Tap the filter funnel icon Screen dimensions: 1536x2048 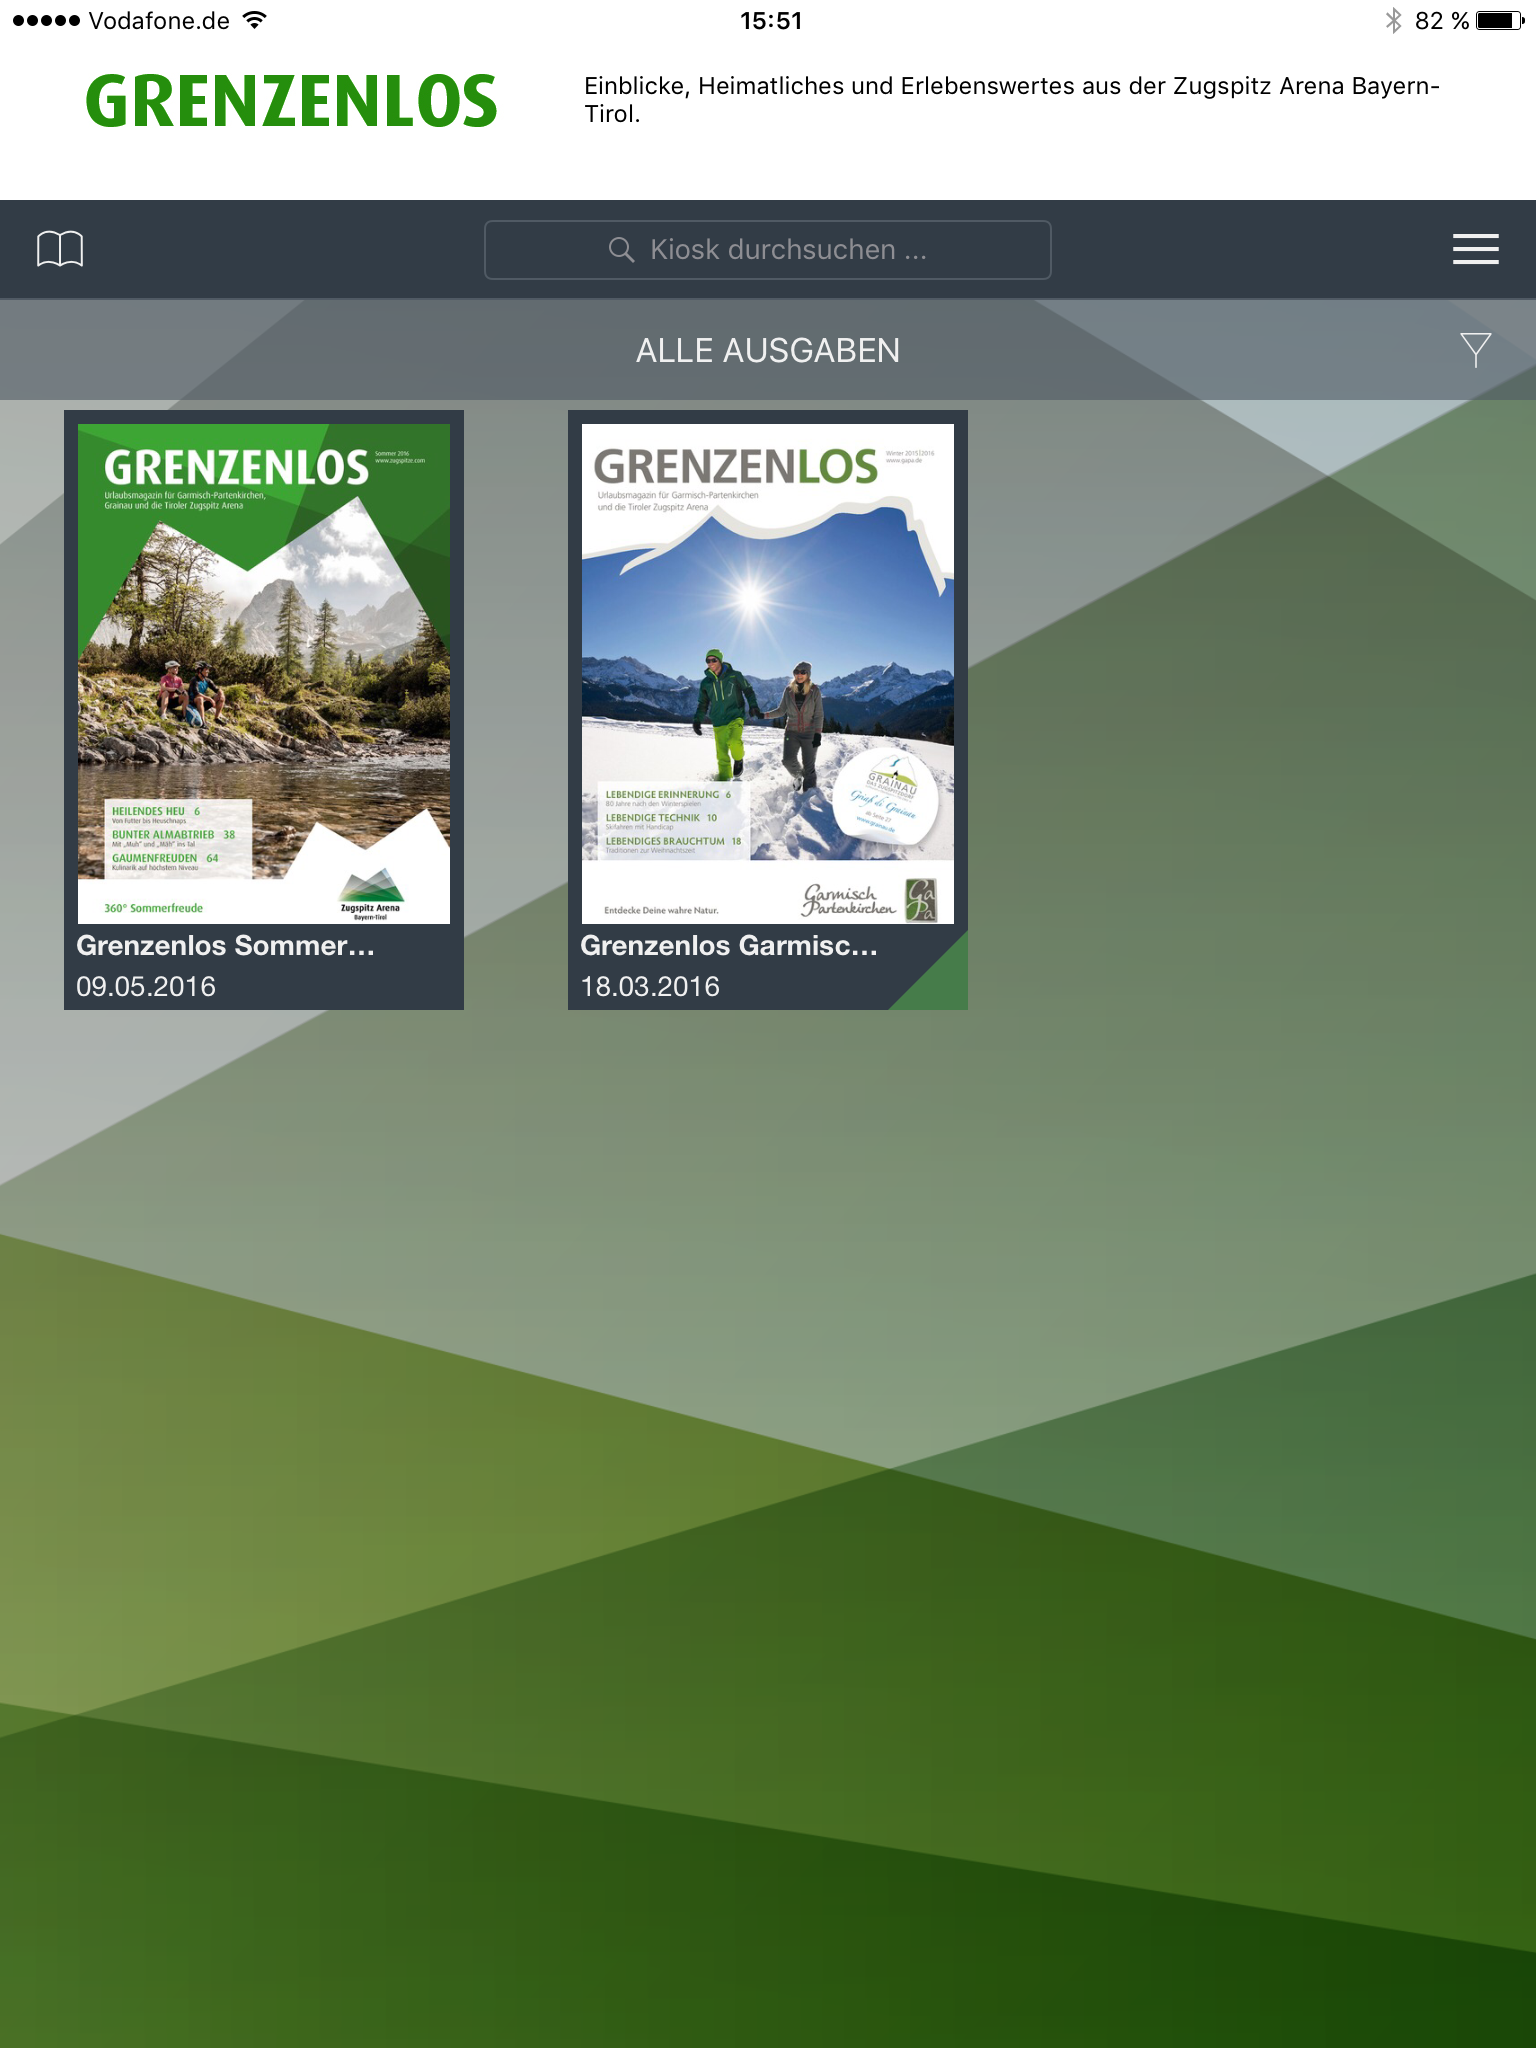[x=1475, y=350]
